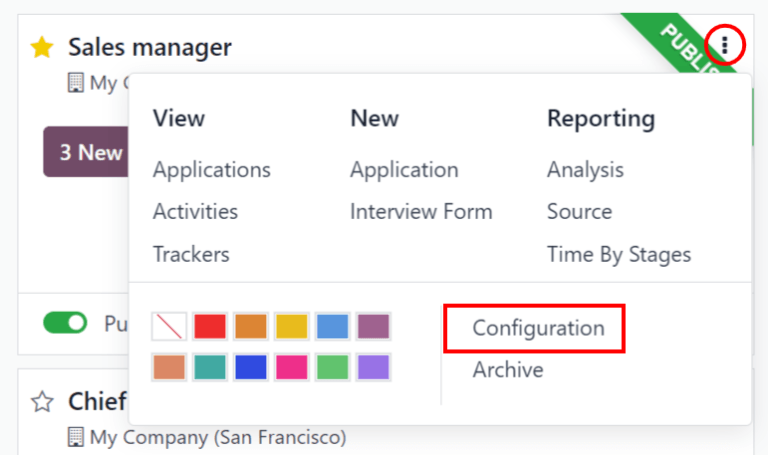Click the 3 New applications button
The image size is (768, 455).
click(88, 152)
